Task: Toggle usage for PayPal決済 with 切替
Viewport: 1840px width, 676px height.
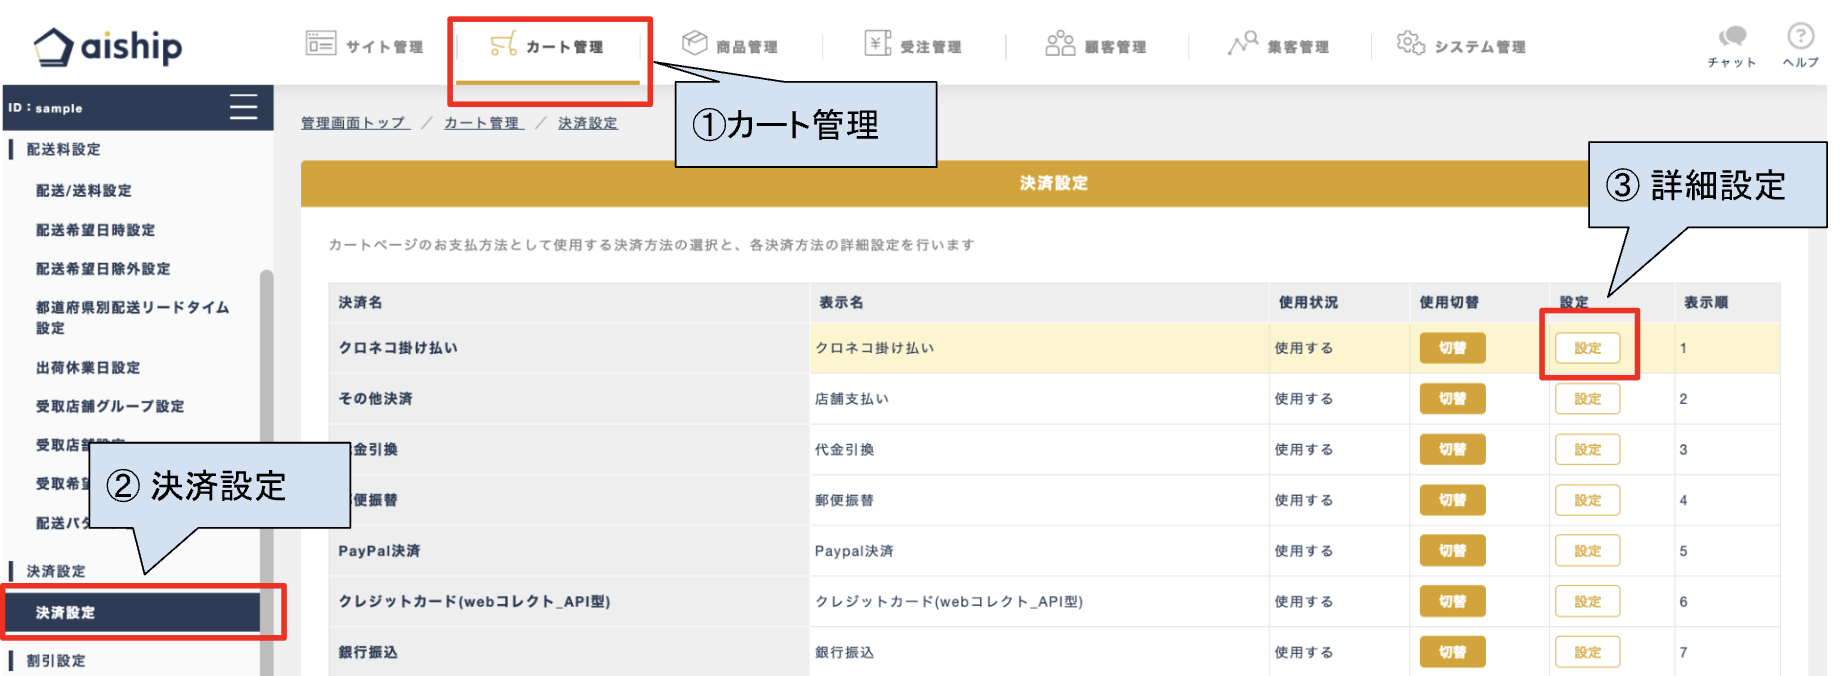Action: [x=1452, y=551]
